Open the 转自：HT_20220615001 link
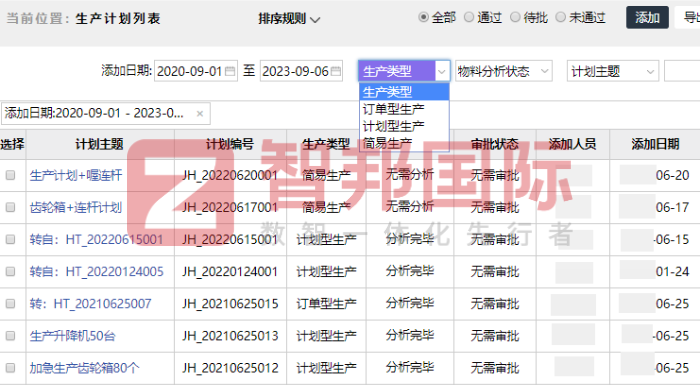The height and width of the screenshot is (385, 700). [x=96, y=239]
